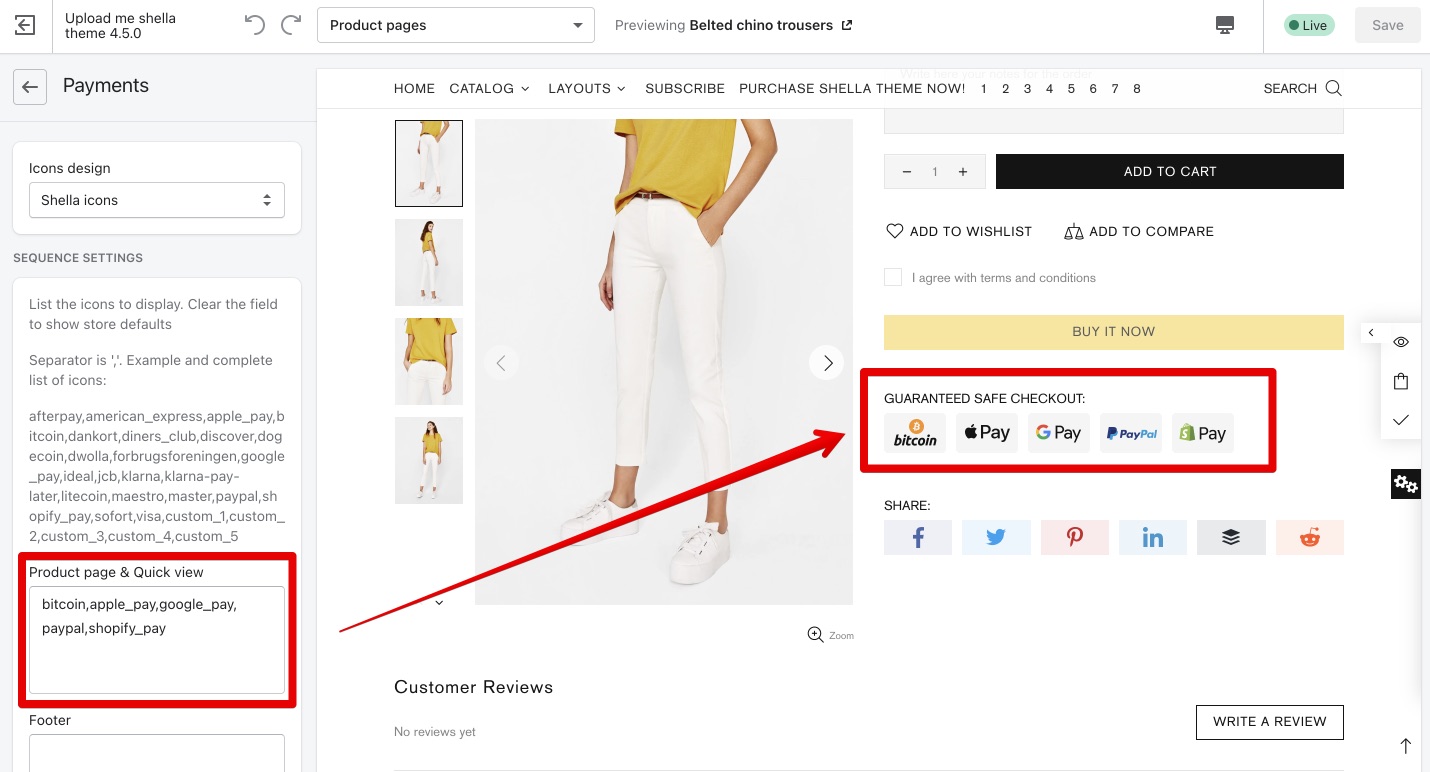Open the eye icon in side panel
The image size is (1430, 772).
[1401, 342]
